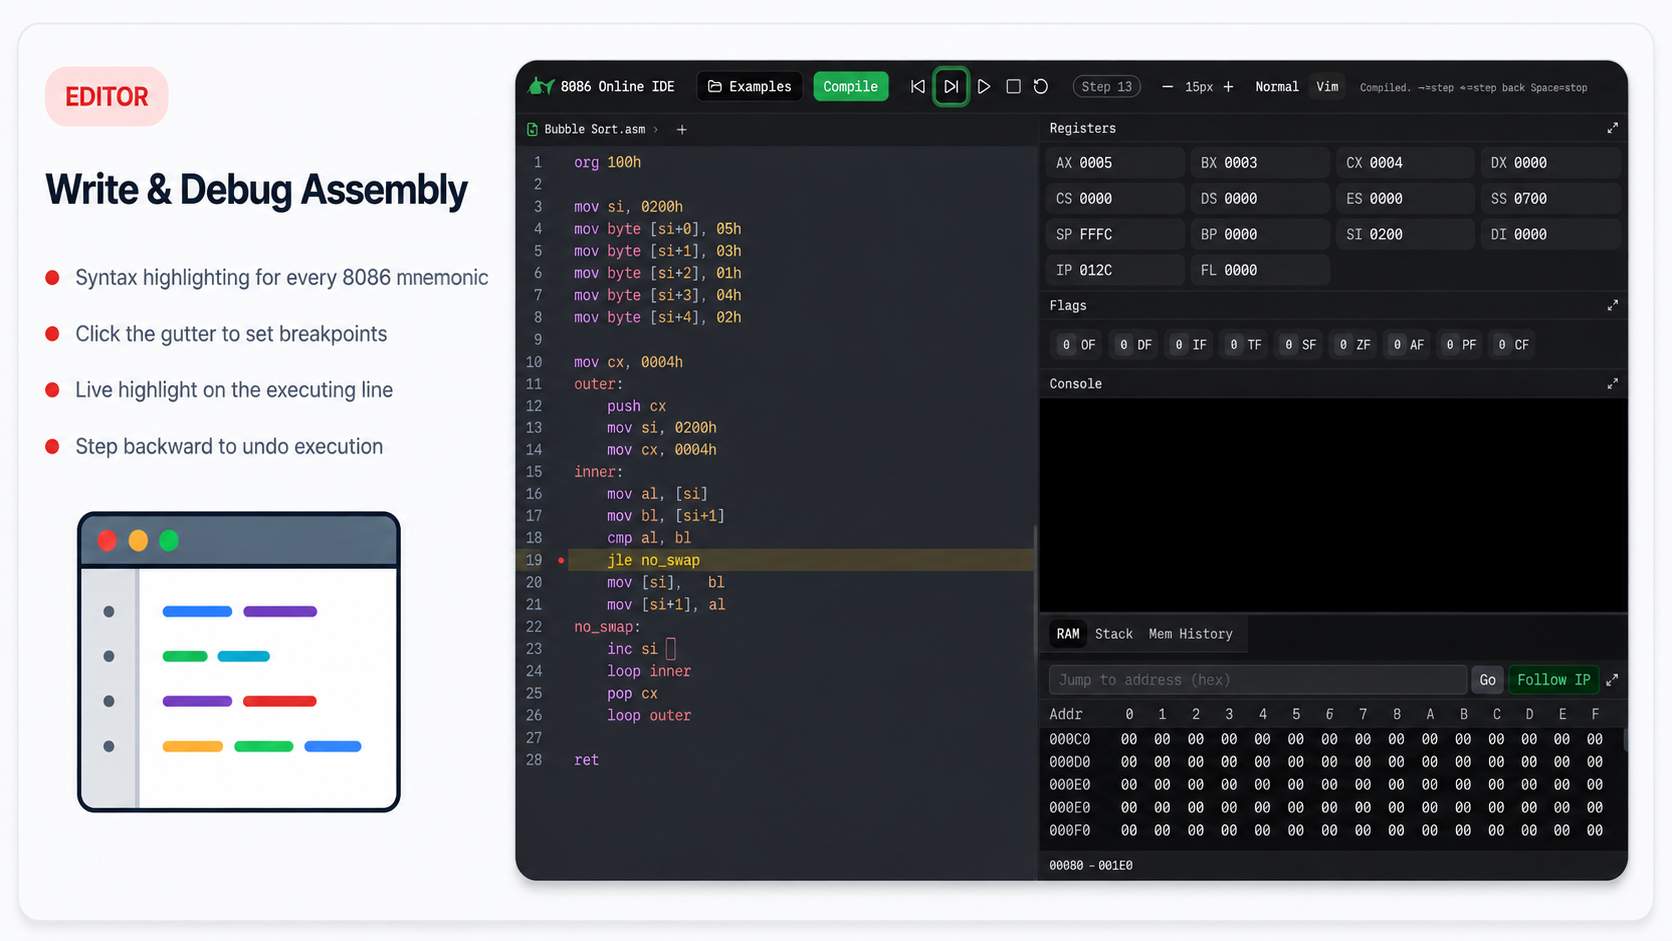Click the AX 0005 register box
The image size is (1672, 941).
(1114, 163)
